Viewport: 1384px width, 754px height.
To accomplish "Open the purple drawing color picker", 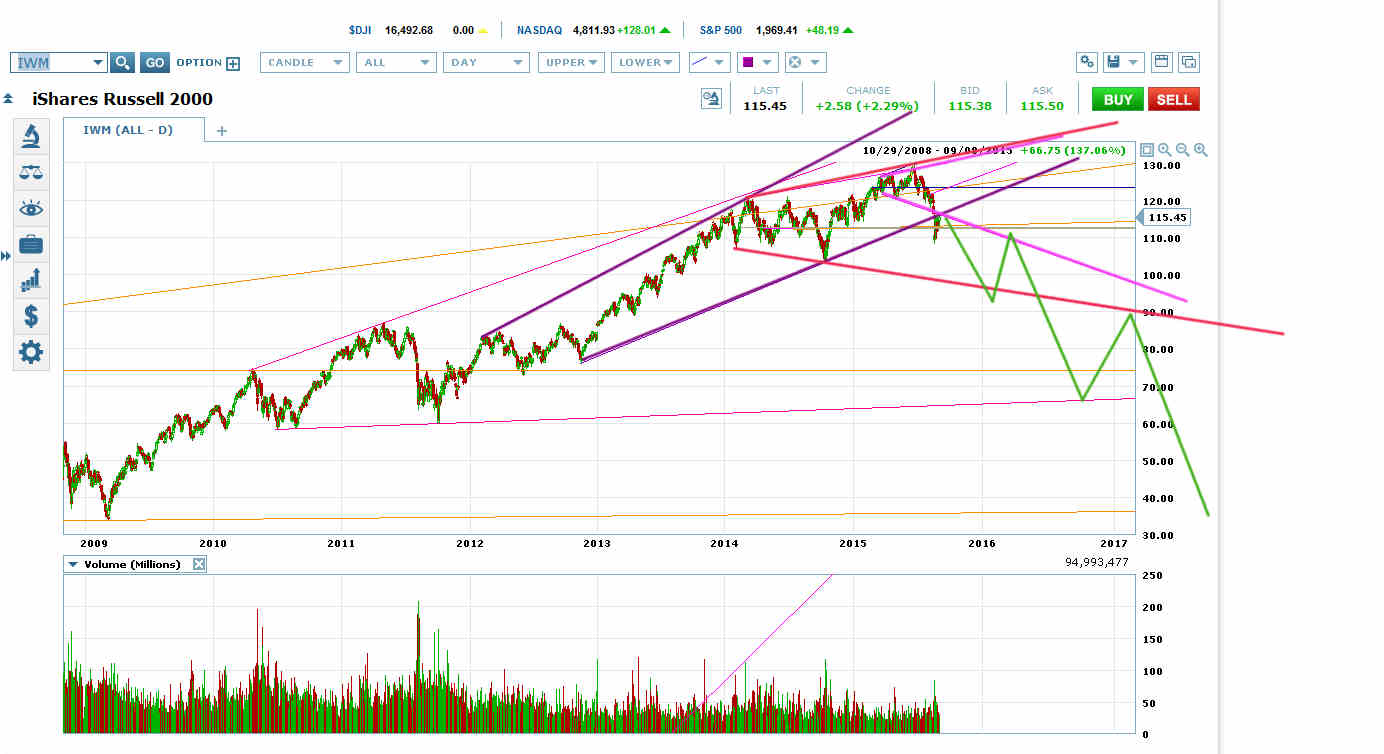I will click(x=757, y=62).
